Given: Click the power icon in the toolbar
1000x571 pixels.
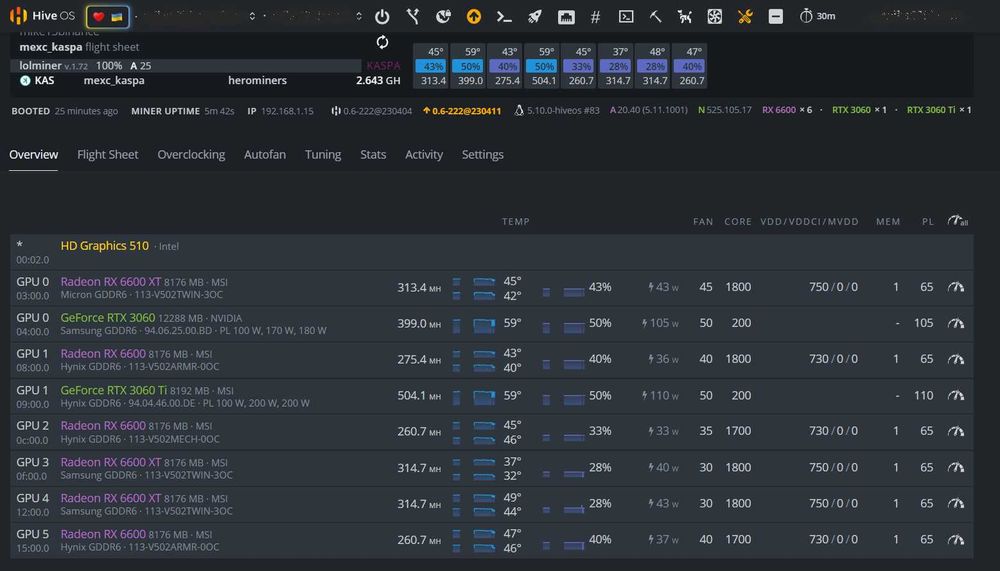Looking at the screenshot, I should [x=382, y=17].
